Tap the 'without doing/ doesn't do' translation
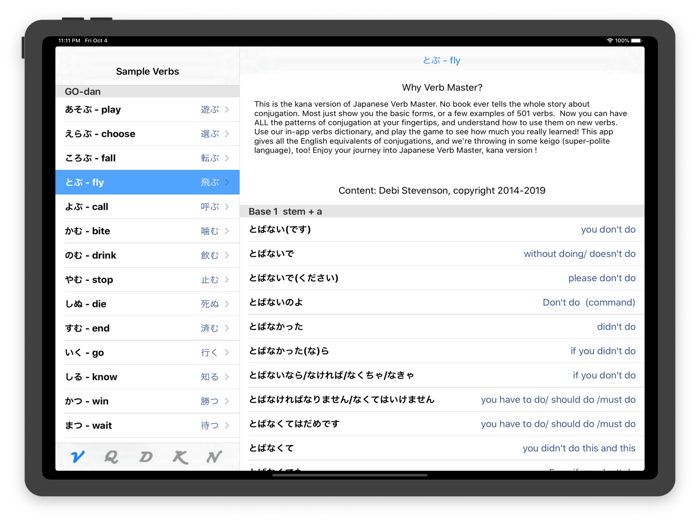700x525 pixels. tap(579, 254)
